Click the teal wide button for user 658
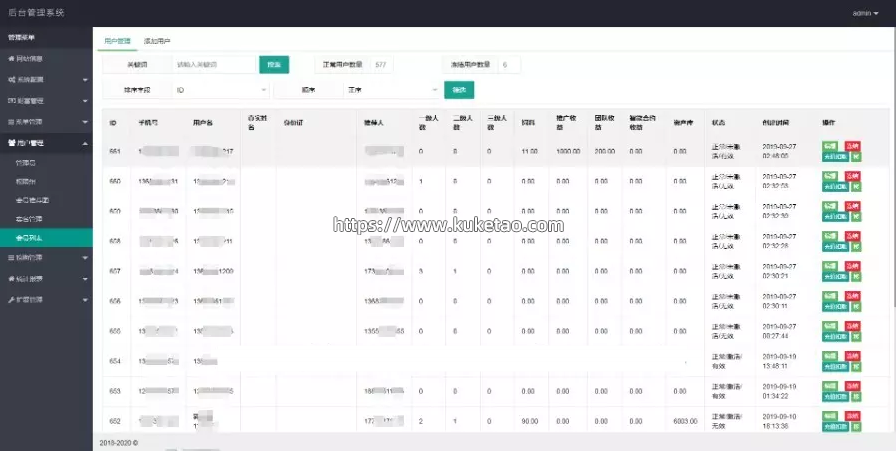 click(835, 247)
